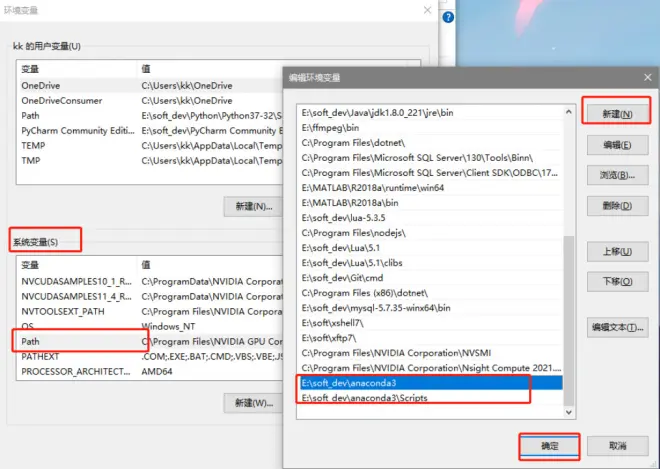Select the E:\soft_dev\Lua\5.1 entry
This screenshot has height=469, width=660.
click(429, 248)
